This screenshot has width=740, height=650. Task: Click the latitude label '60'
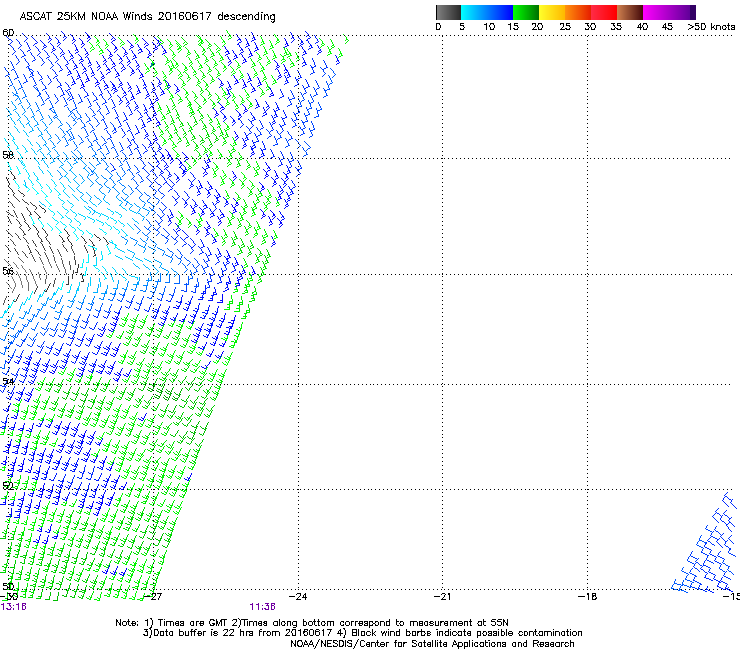click(x=8, y=33)
